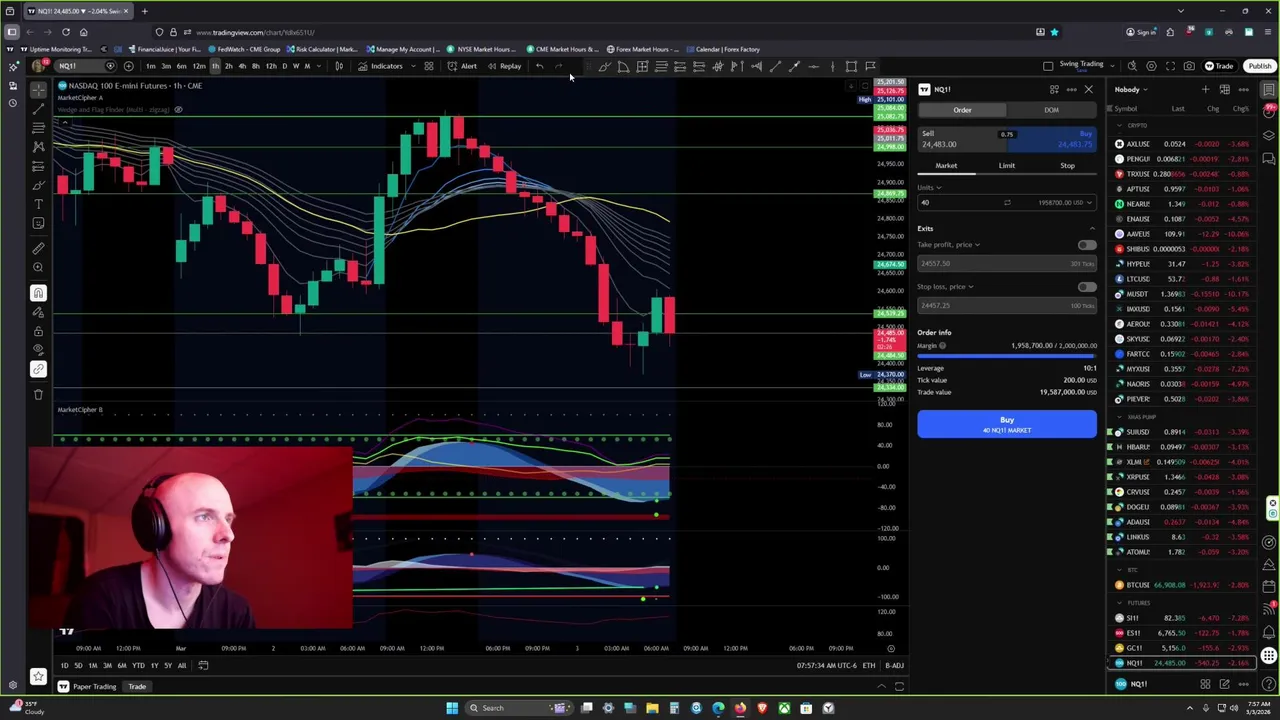The height and width of the screenshot is (720, 1280).
Task: Choose the Market order type
Action: 946,166
